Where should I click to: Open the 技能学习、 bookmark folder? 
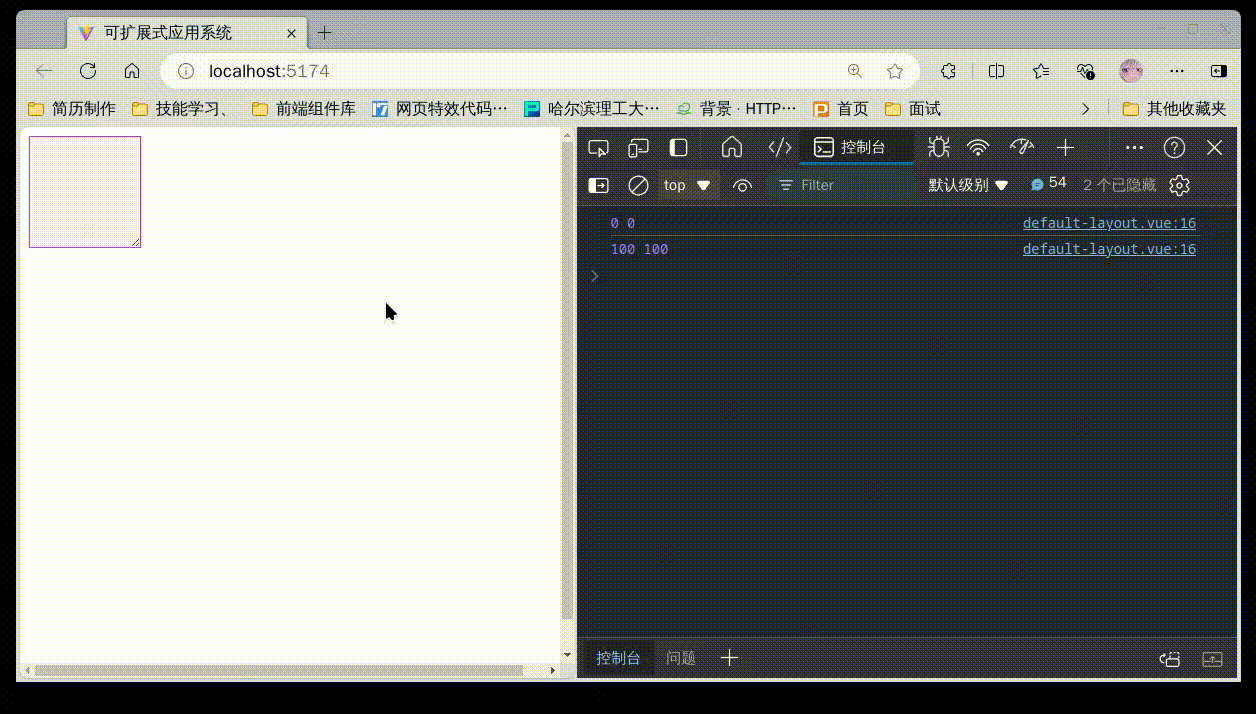tap(181, 109)
